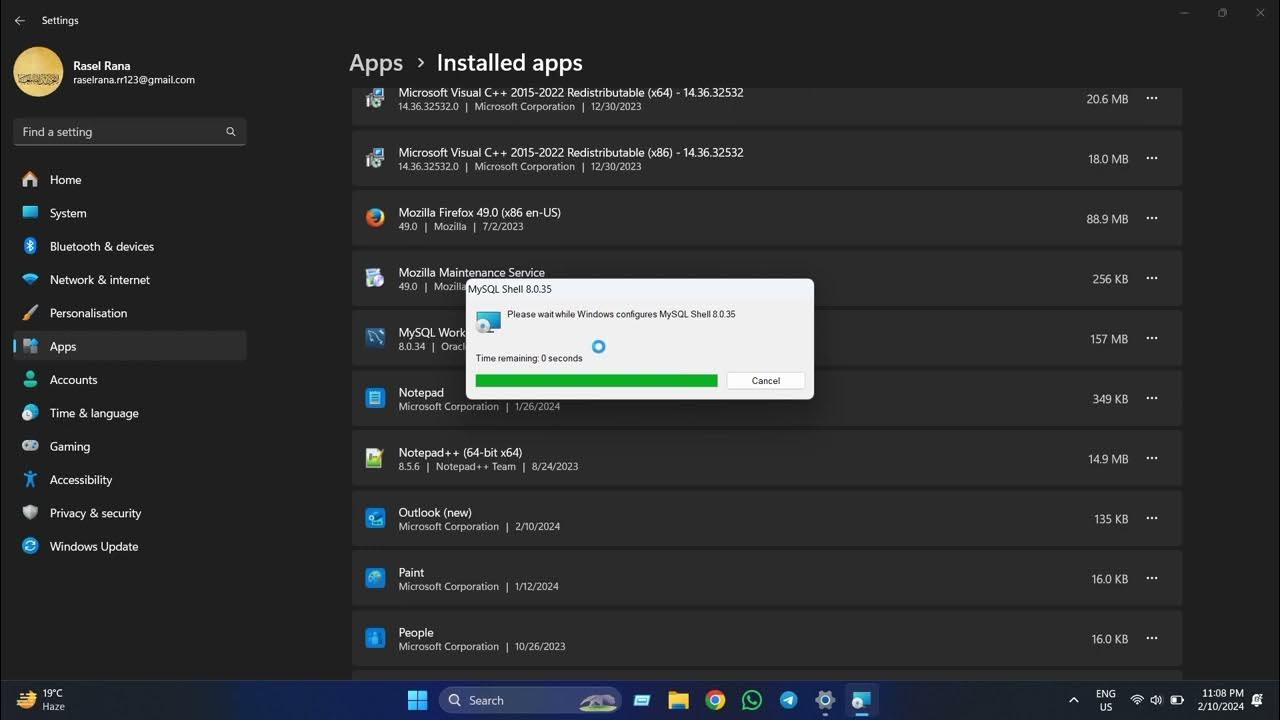
Task: Open more options for Outlook (new)
Action: 1152,519
